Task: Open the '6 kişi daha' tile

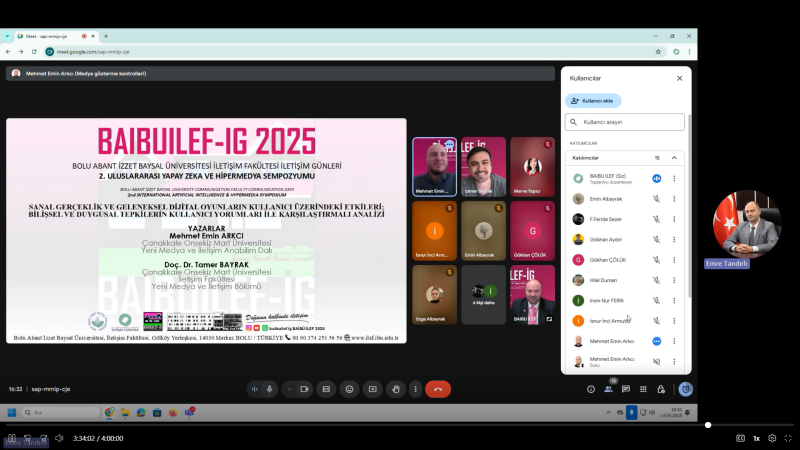Action: (x=484, y=294)
